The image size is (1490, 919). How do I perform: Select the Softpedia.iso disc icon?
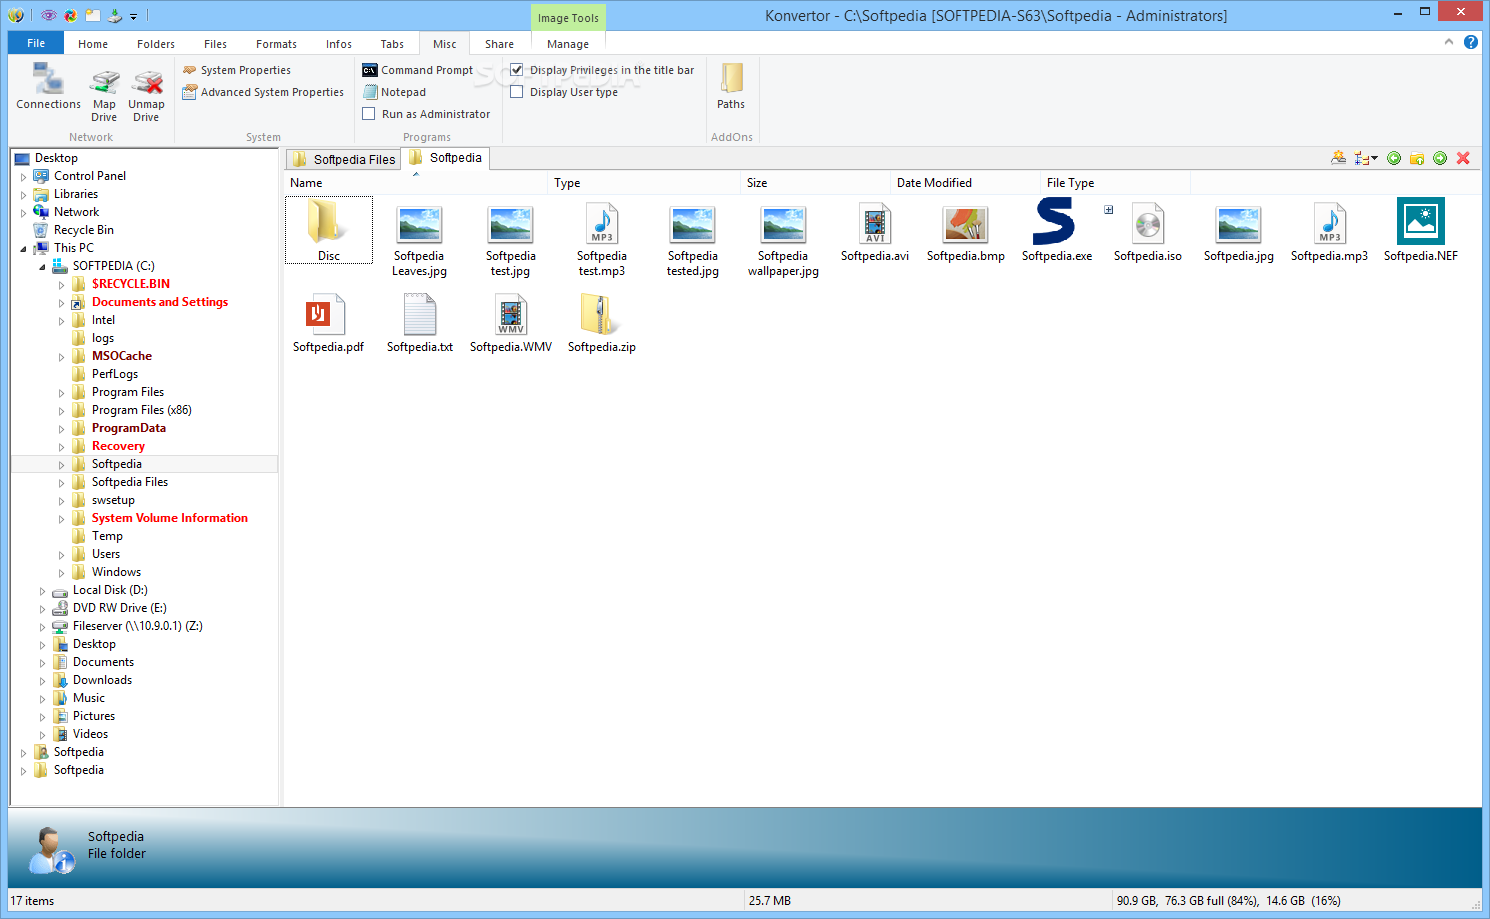1148,224
